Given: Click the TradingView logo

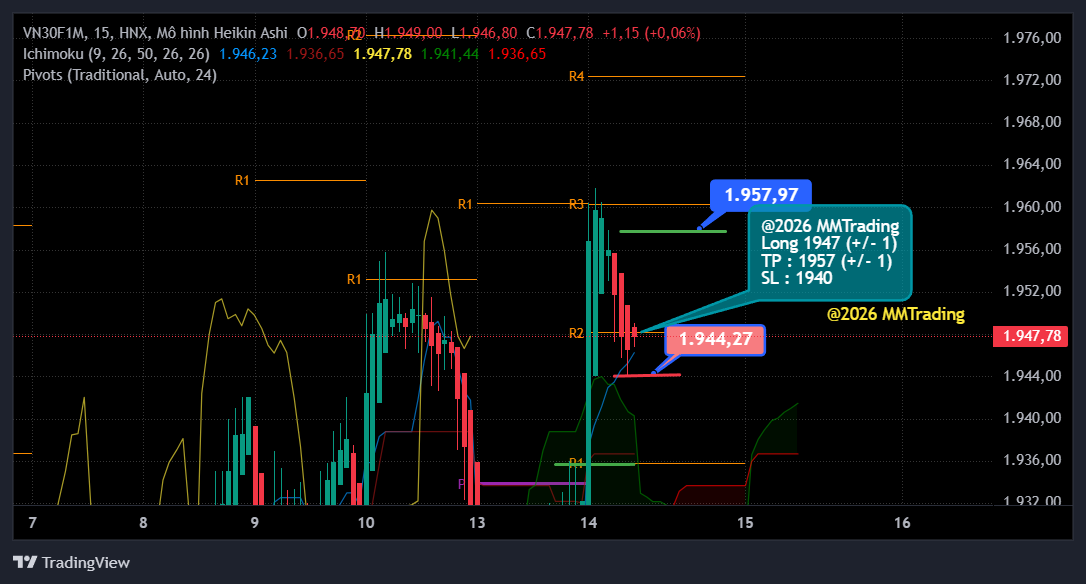Looking at the screenshot, I should pos(71,562).
